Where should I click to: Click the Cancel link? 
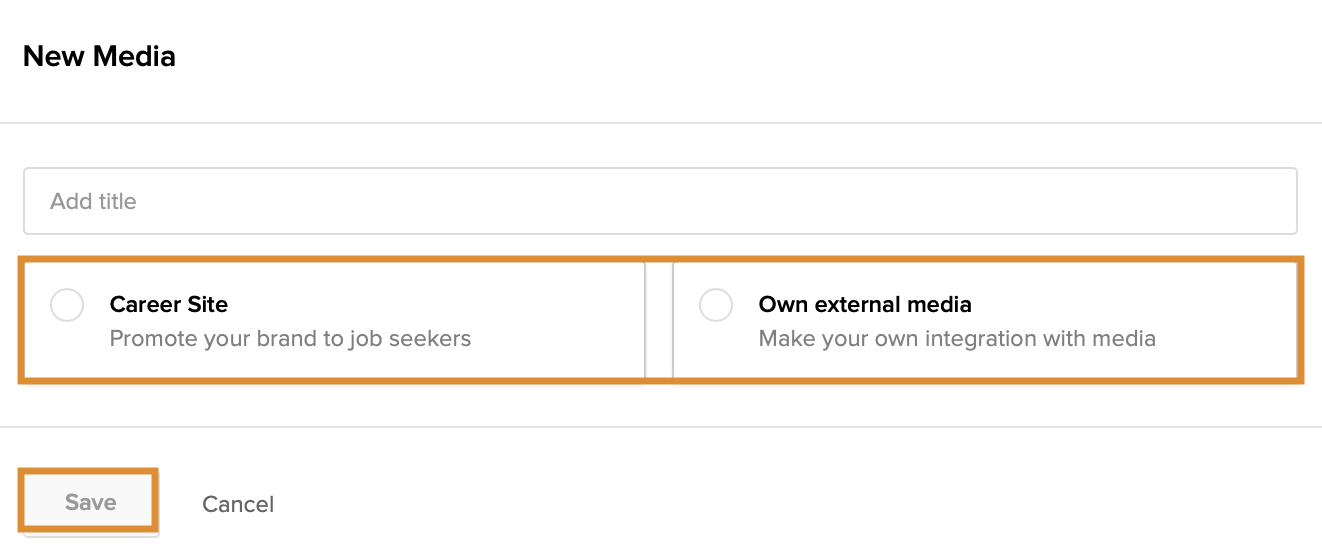click(x=238, y=504)
